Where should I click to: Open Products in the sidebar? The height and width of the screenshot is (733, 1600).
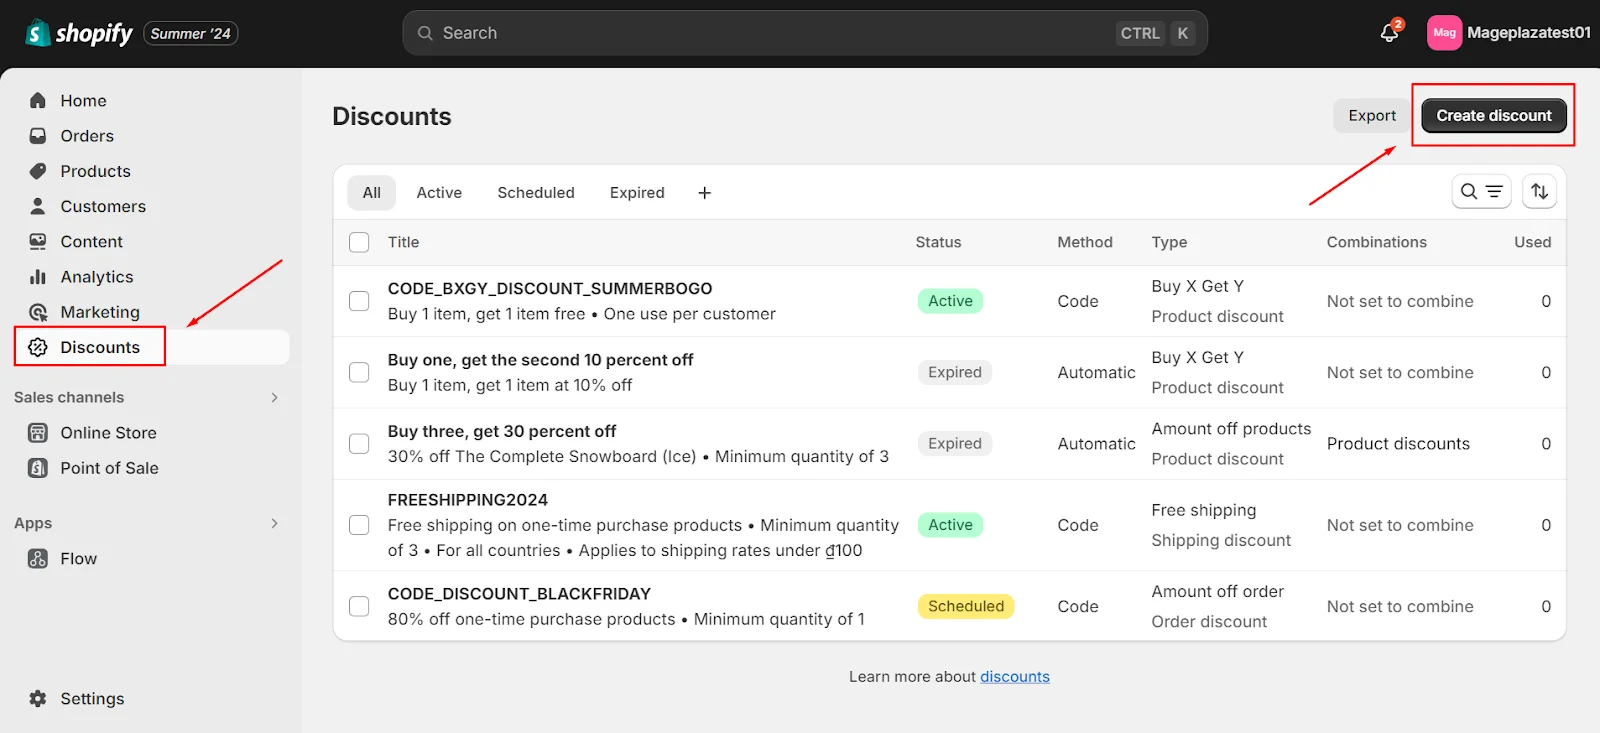pyautogui.click(x=95, y=171)
